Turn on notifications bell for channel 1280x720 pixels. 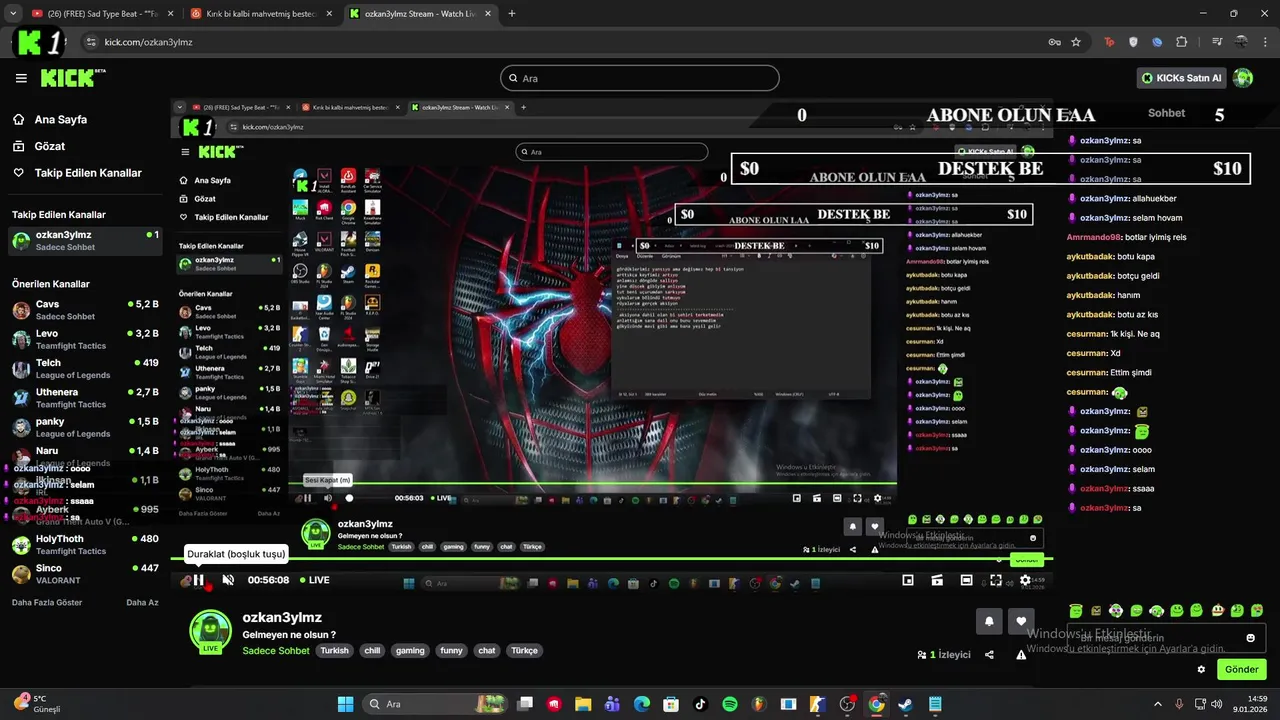[x=989, y=621]
